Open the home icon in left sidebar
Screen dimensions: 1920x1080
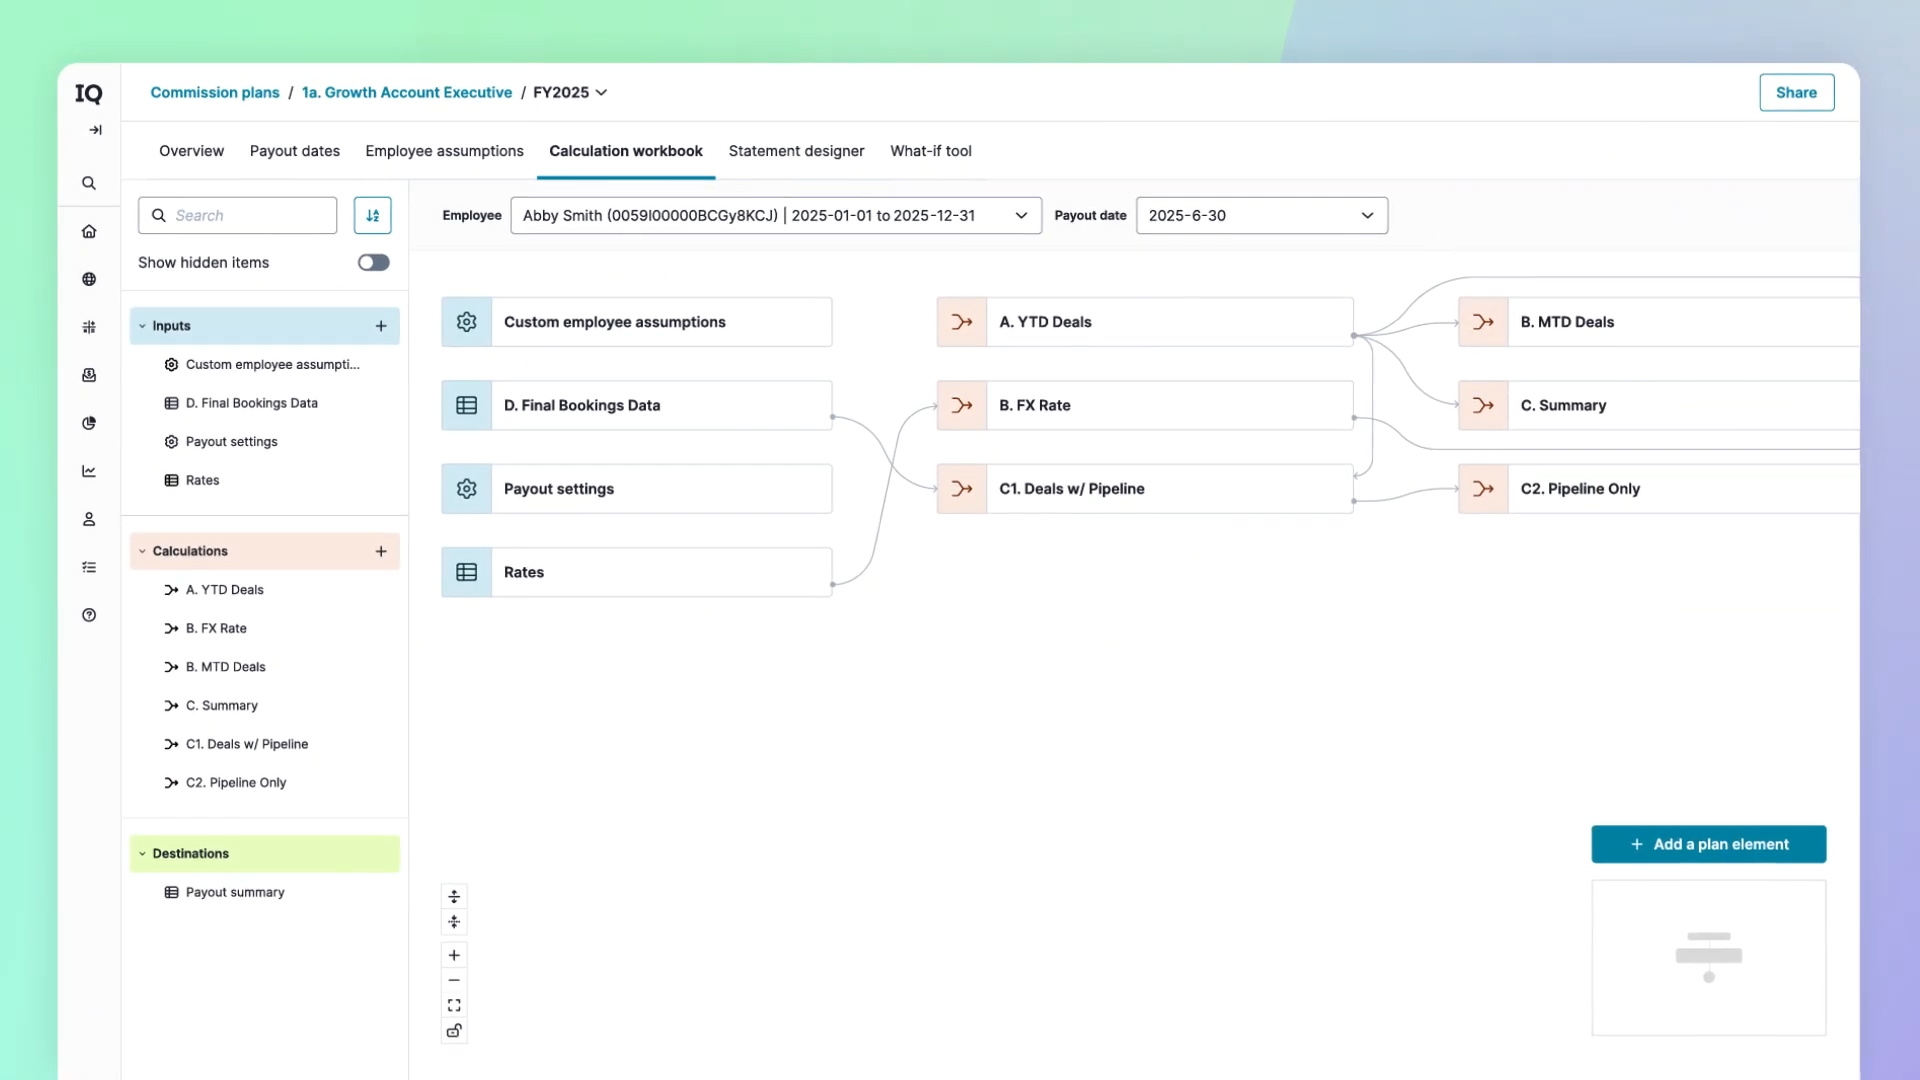(x=89, y=231)
